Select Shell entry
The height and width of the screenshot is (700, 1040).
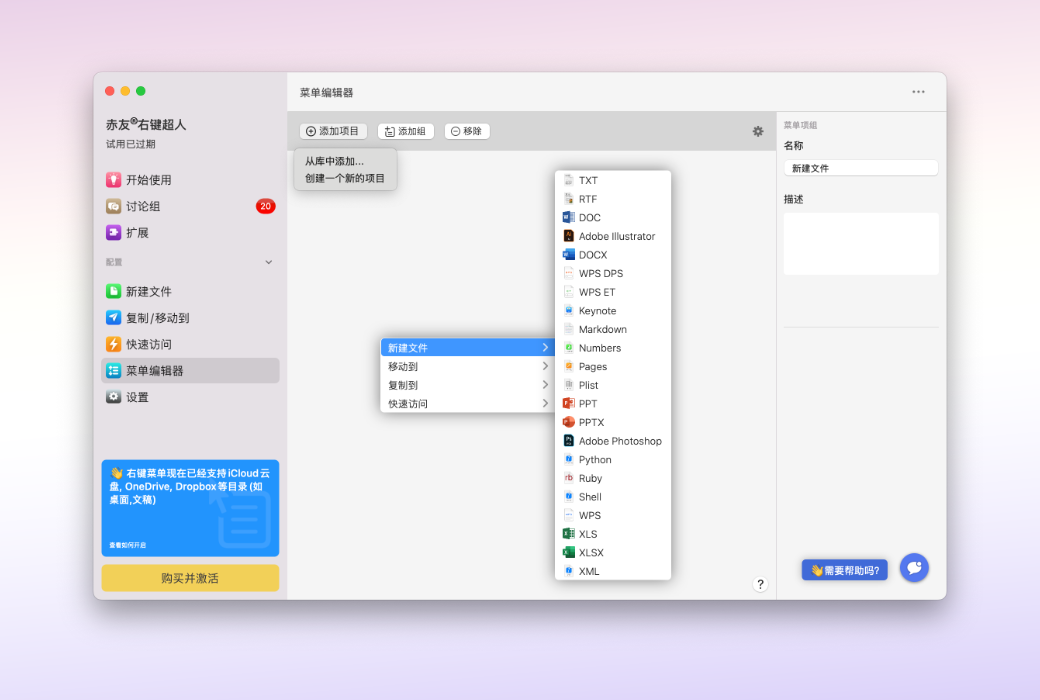(x=613, y=496)
